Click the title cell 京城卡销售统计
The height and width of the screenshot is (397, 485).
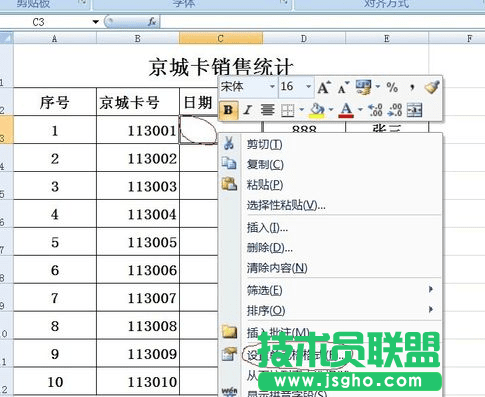tap(221, 67)
